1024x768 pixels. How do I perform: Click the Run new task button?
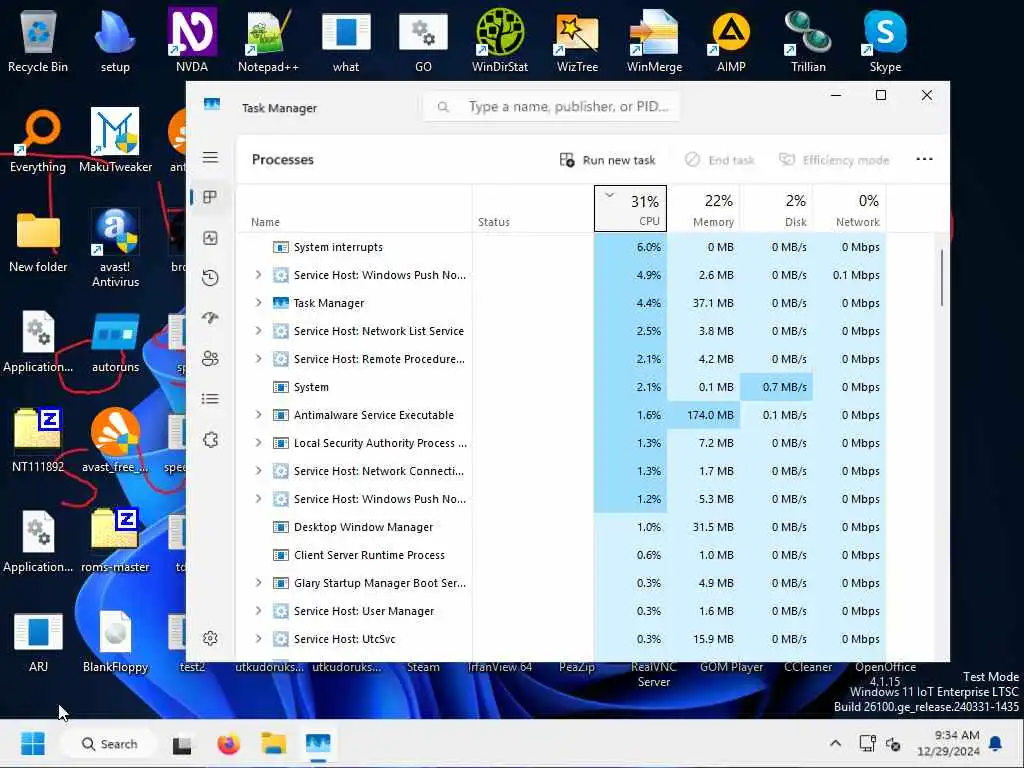[x=607, y=160]
